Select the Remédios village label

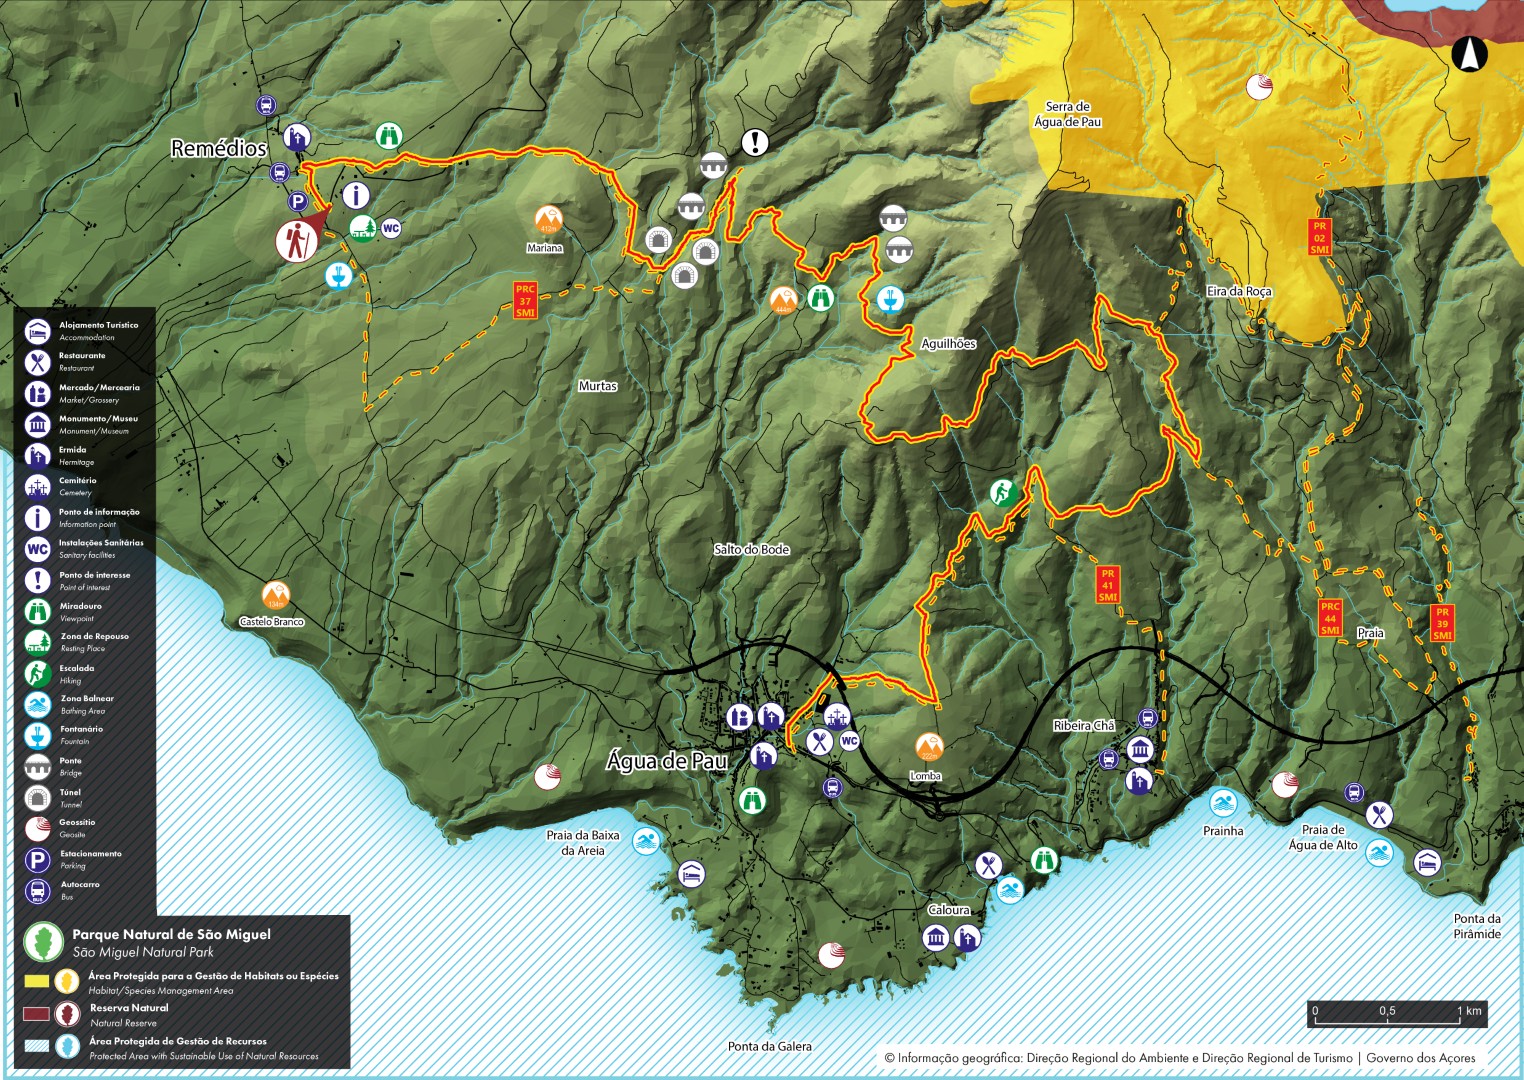[x=219, y=149]
